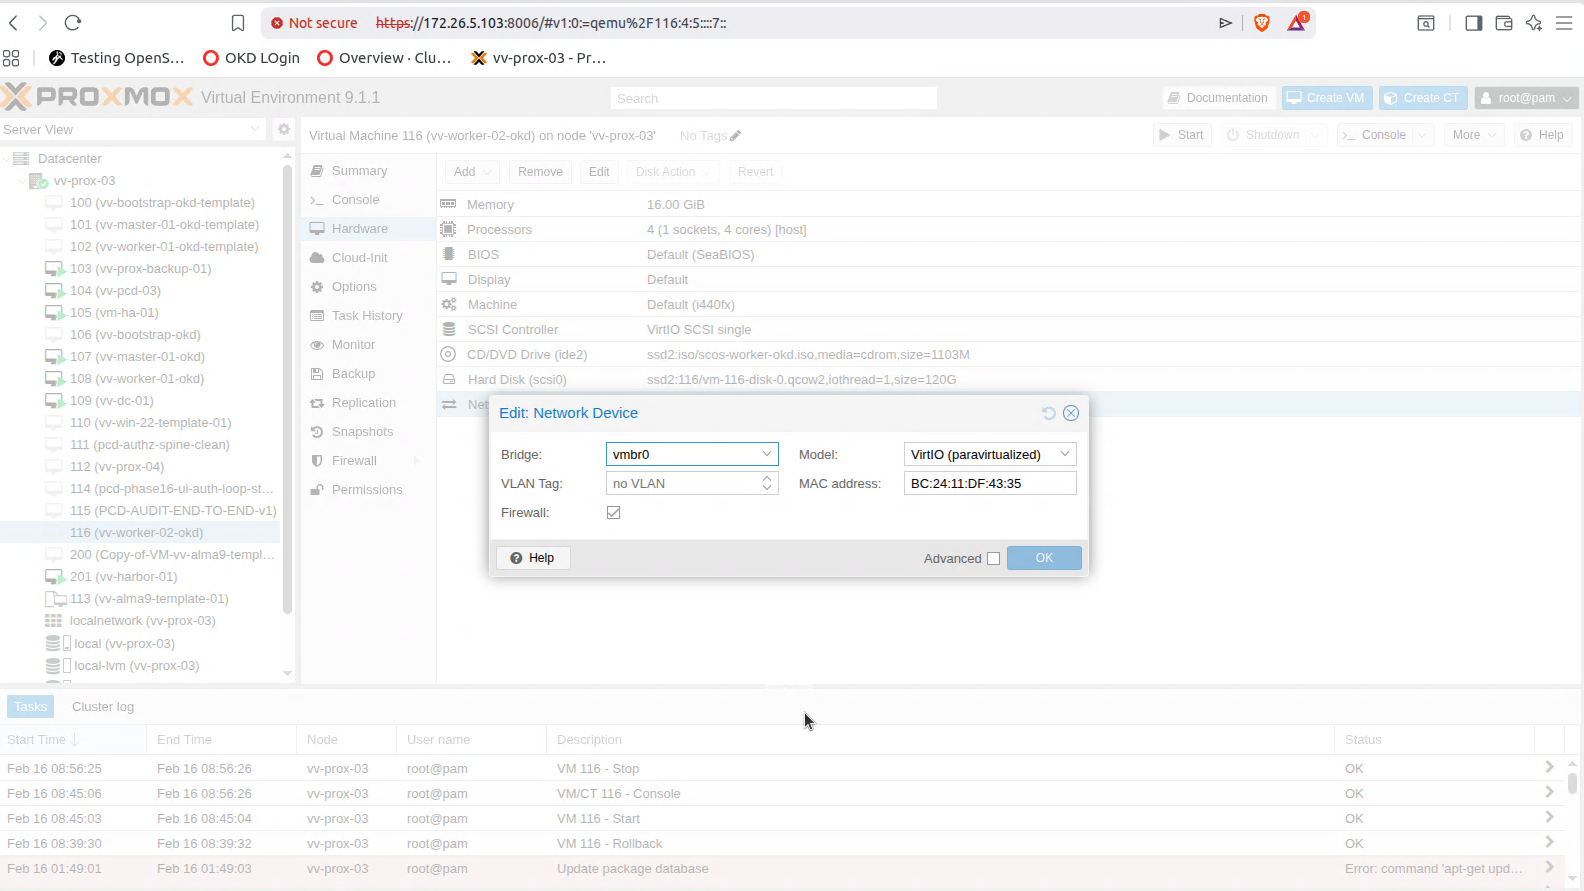Toggle the browser sidebar panel icon

[x=1473, y=23]
